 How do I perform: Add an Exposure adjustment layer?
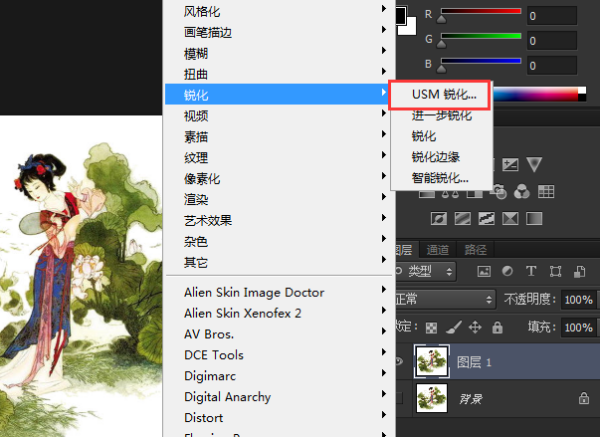coord(510,165)
